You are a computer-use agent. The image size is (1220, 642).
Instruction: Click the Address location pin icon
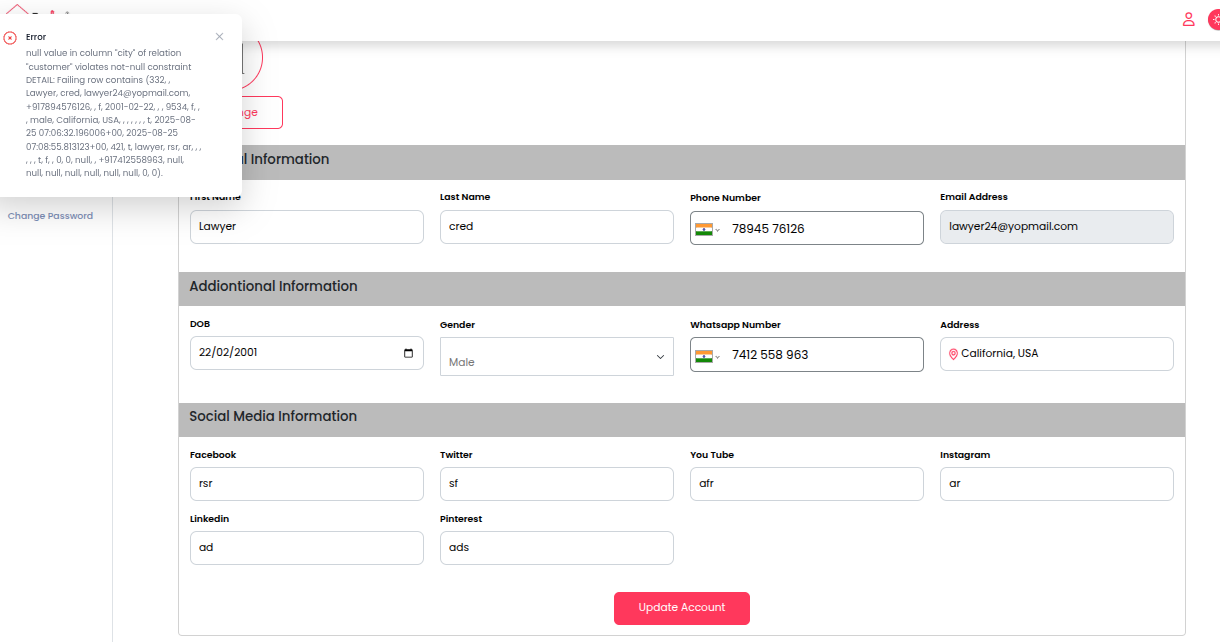point(953,354)
